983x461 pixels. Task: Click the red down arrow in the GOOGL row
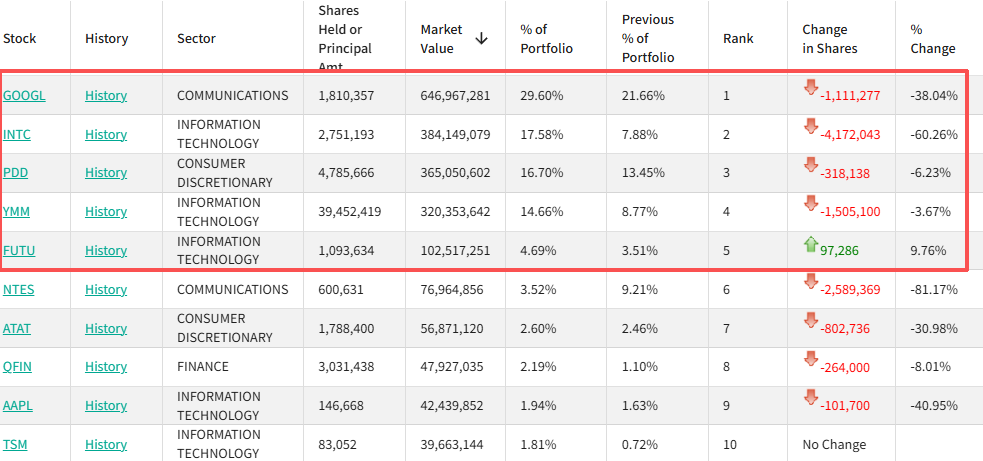click(x=811, y=88)
